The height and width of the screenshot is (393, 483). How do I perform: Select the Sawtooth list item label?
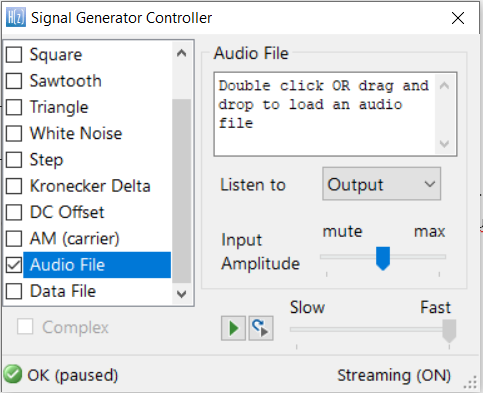(66, 81)
